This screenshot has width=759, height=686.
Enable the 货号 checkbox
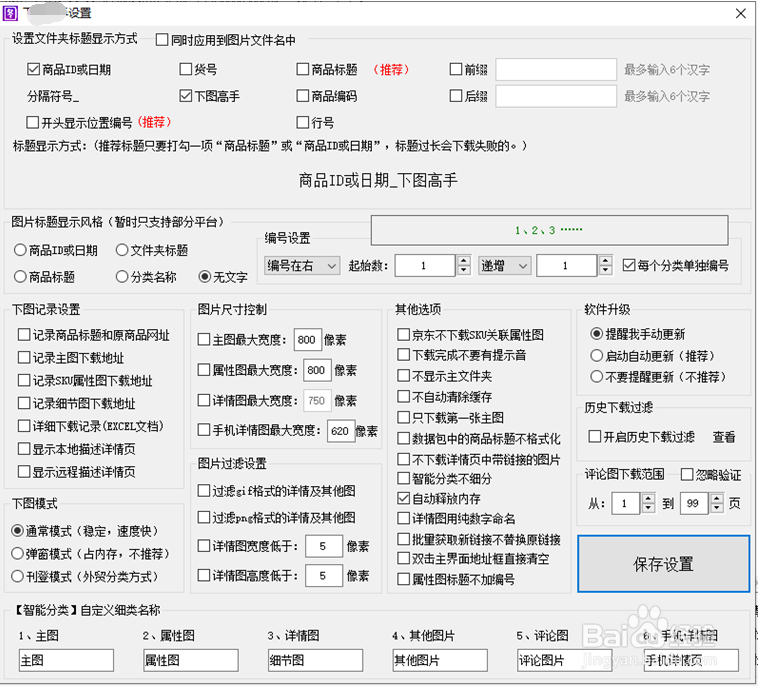(x=185, y=69)
